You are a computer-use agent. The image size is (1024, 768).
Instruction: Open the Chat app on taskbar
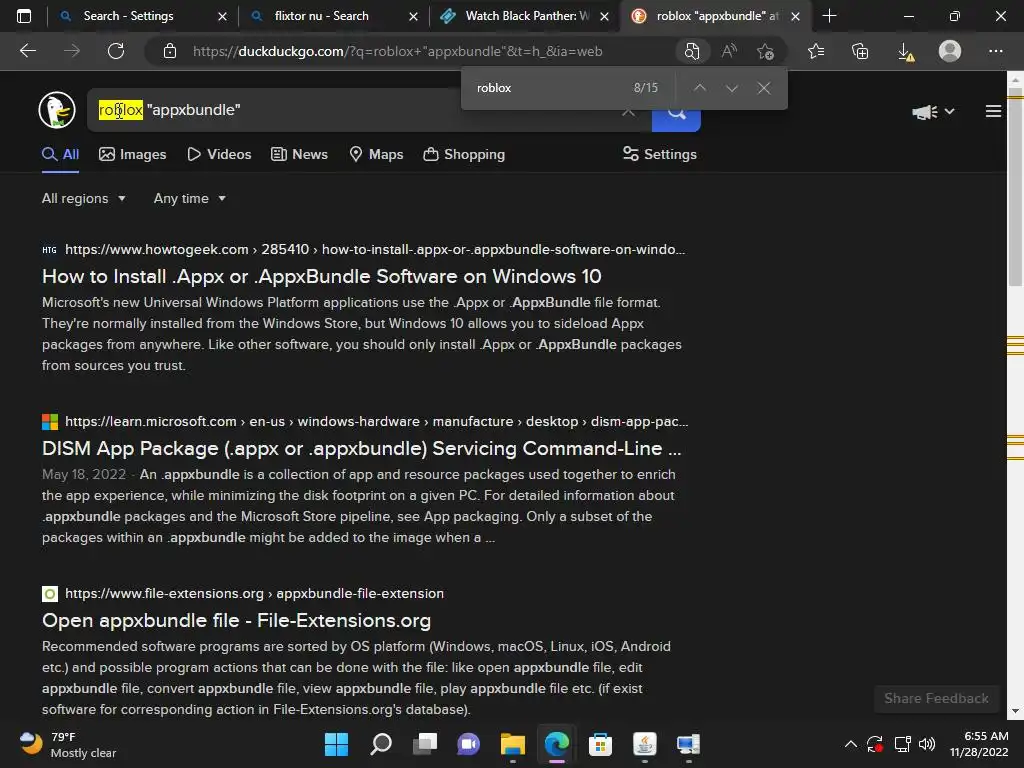coord(468,744)
